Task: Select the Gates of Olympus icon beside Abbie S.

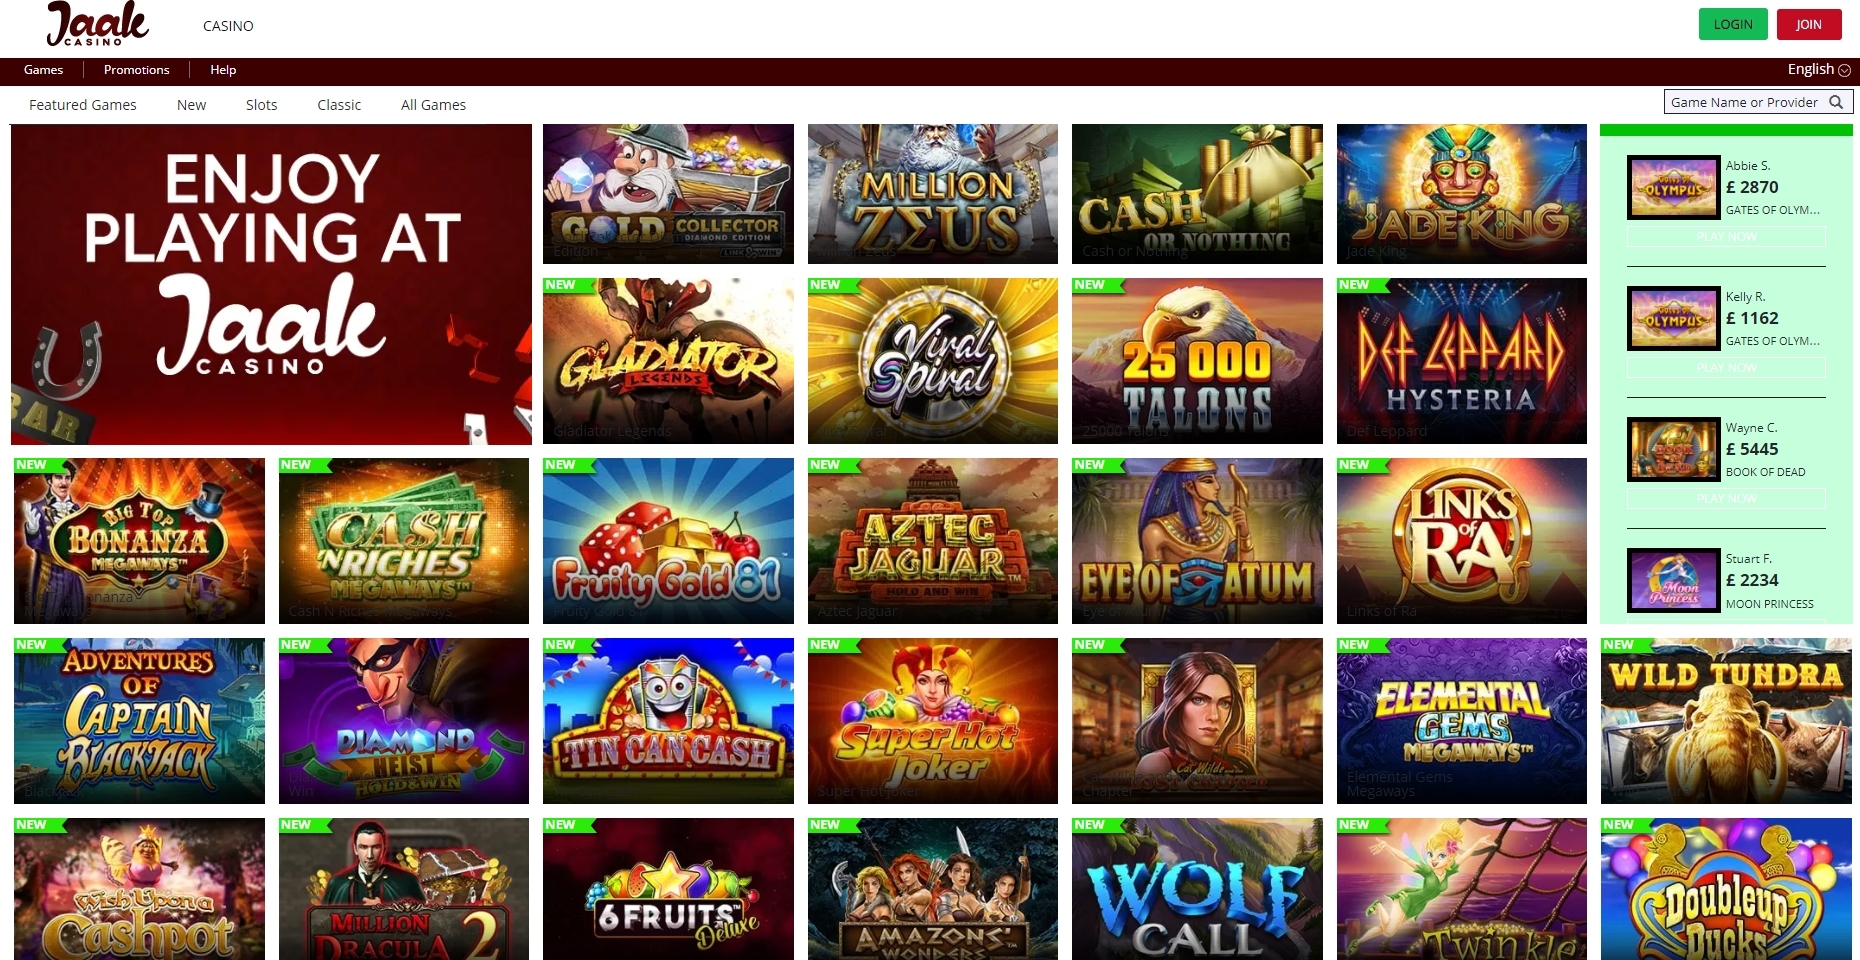Action: point(1673,187)
